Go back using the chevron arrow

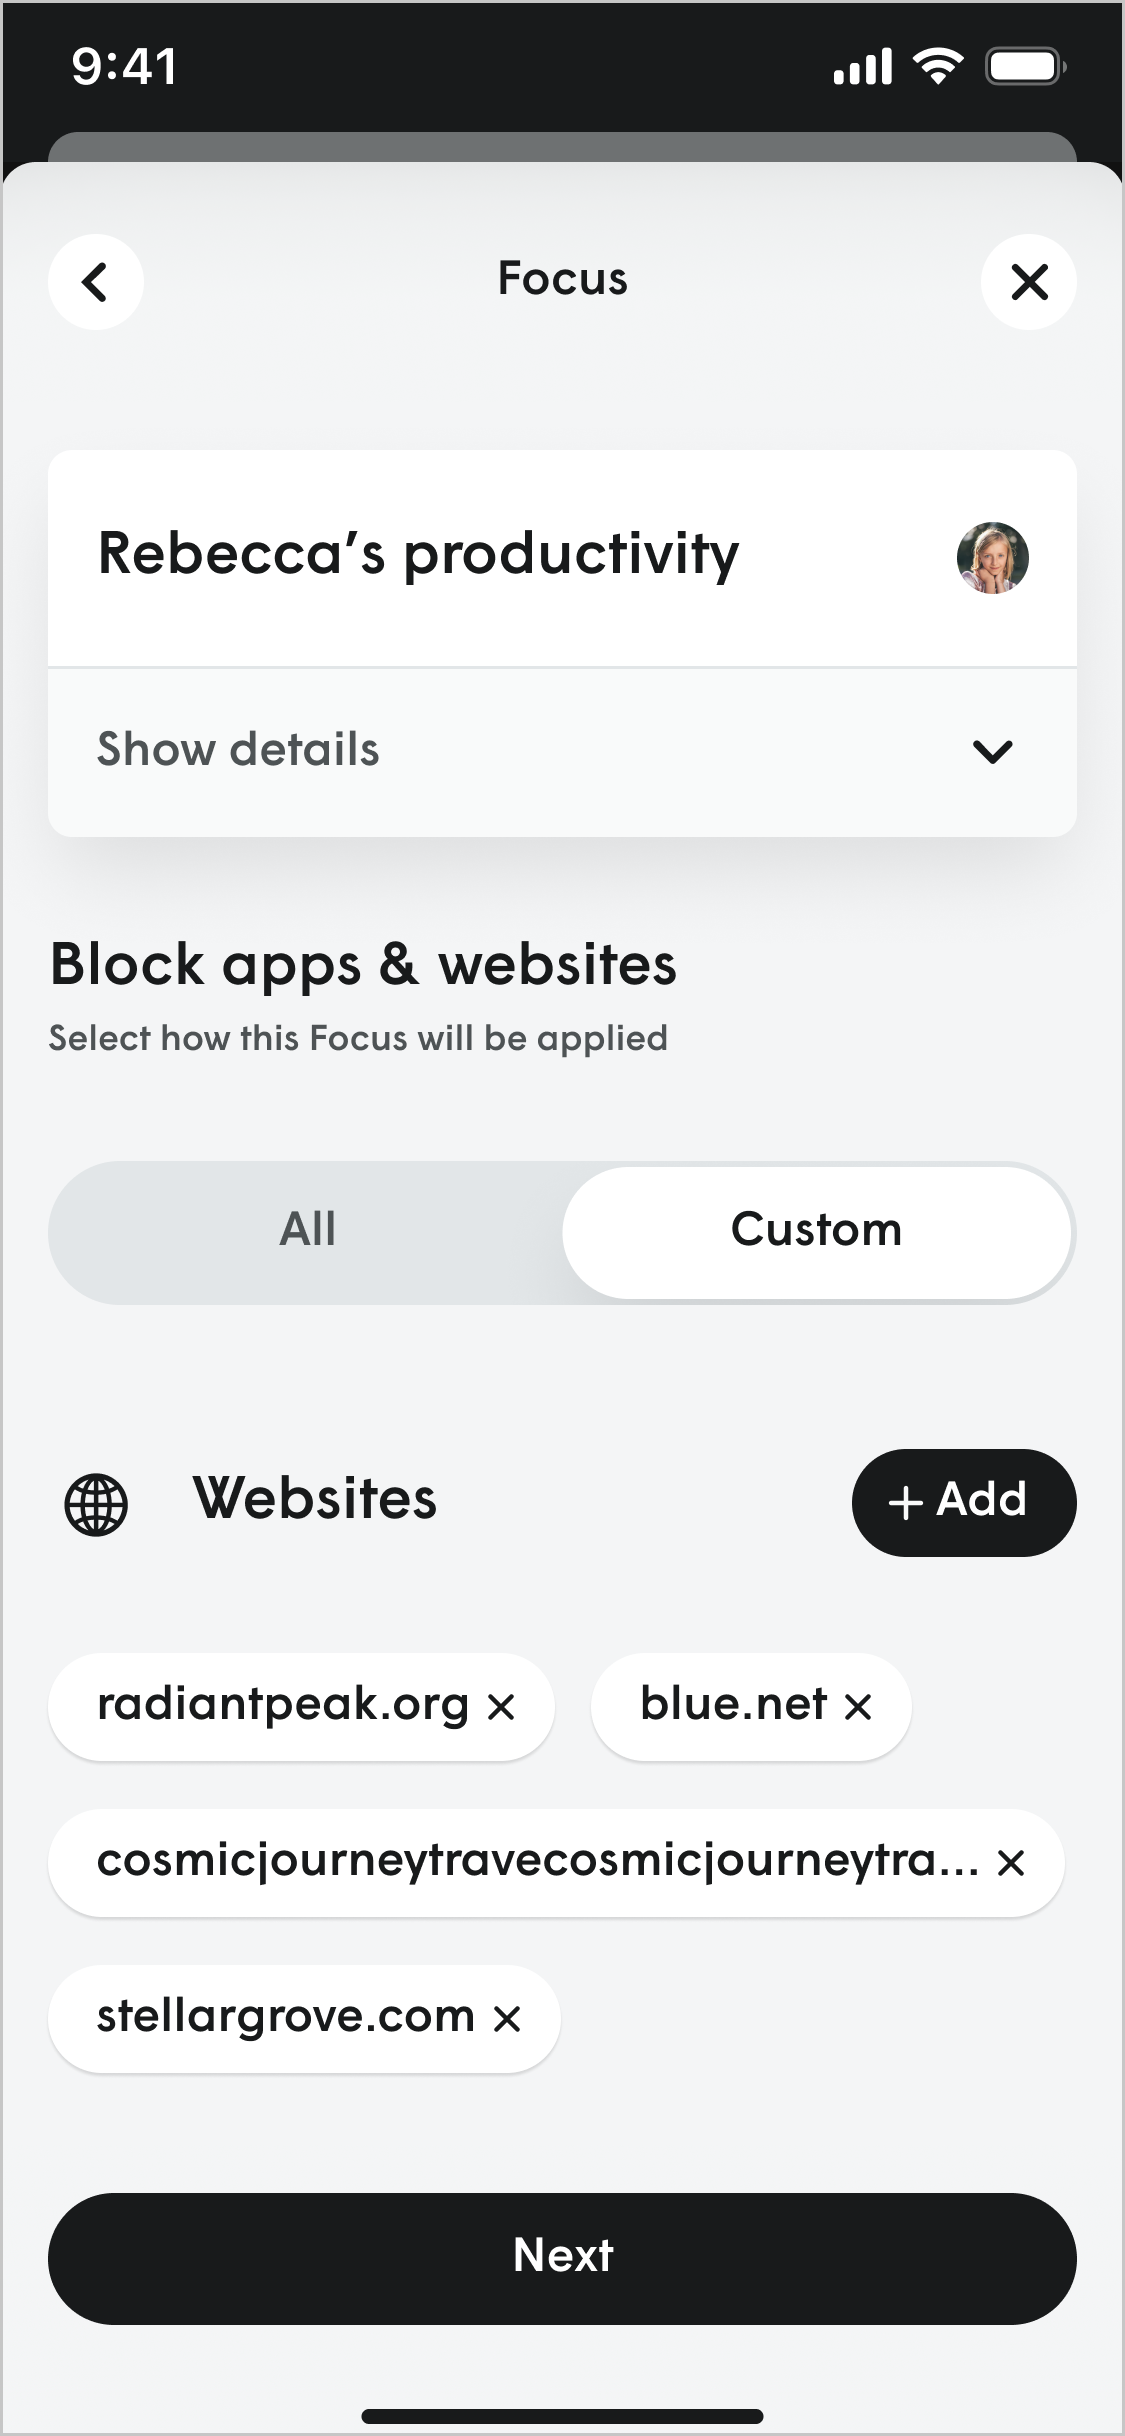(96, 282)
